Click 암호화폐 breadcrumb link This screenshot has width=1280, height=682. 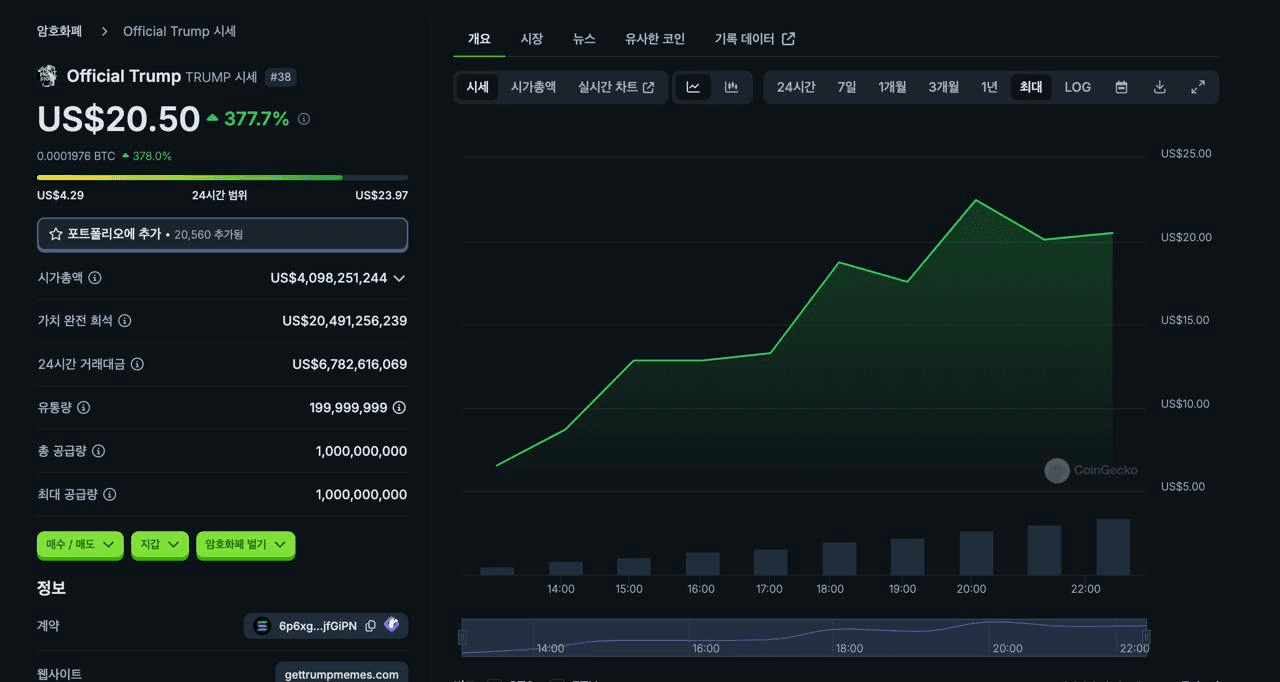click(x=59, y=31)
